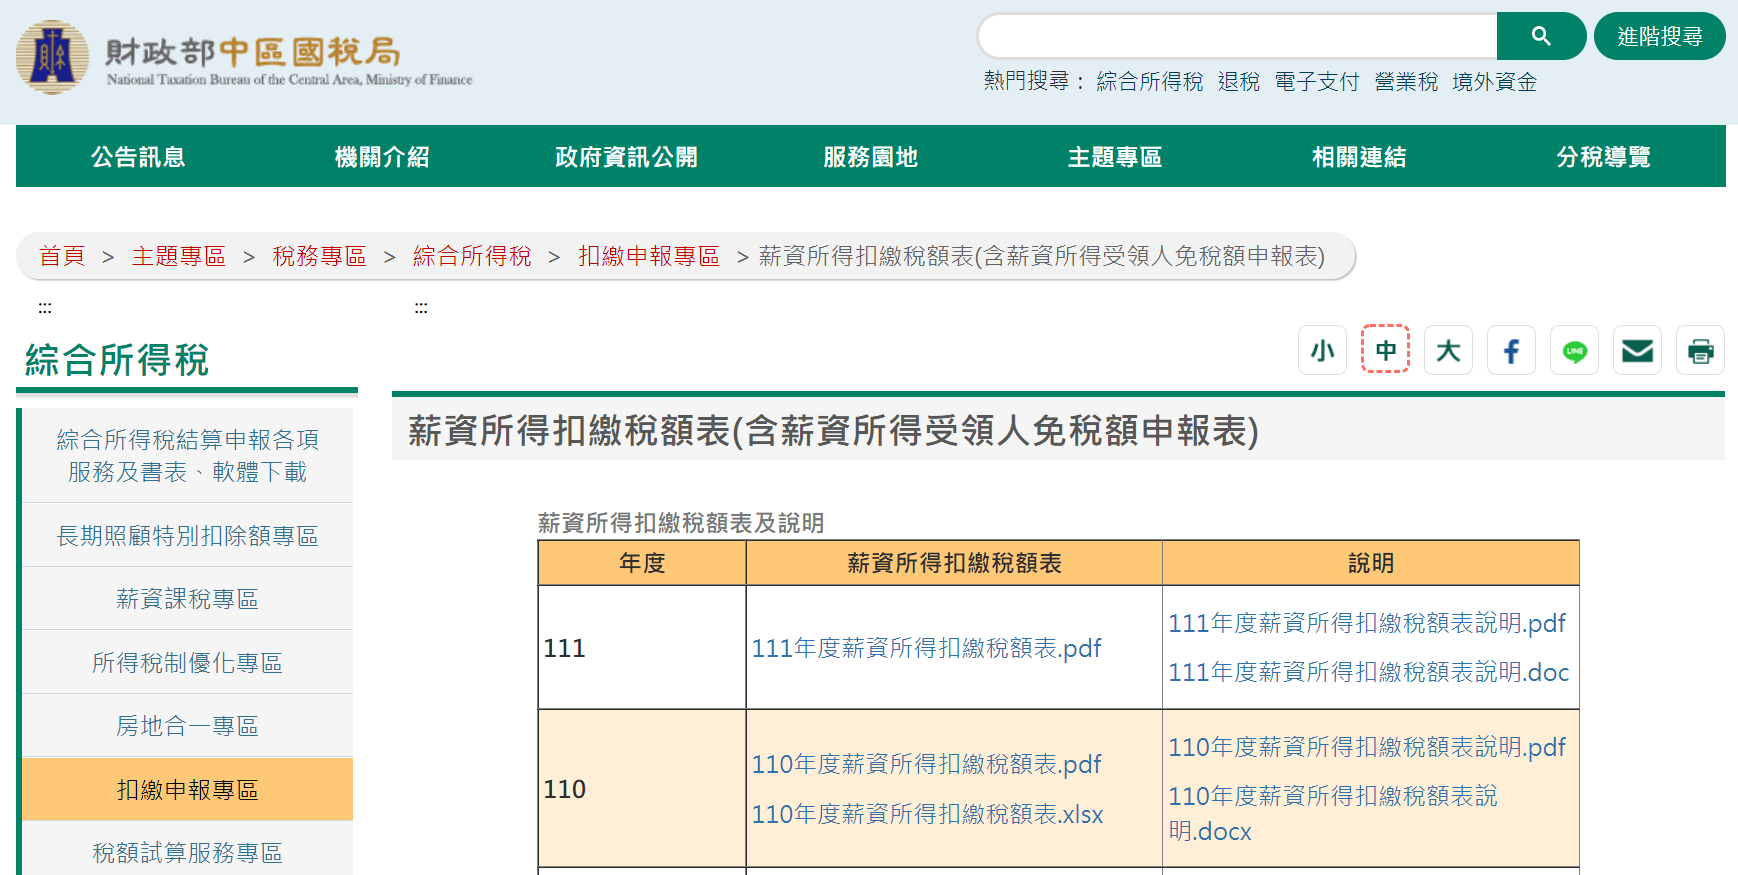
Task: Open 機關介紹 main menu
Action: (382, 157)
